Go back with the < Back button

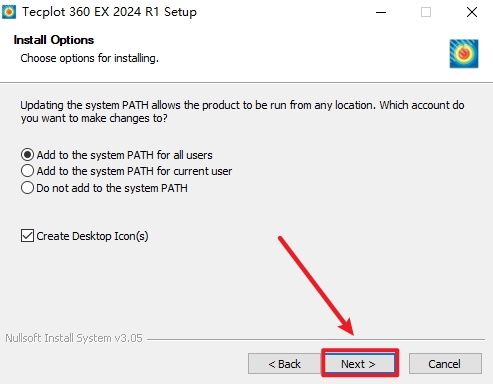(x=284, y=364)
